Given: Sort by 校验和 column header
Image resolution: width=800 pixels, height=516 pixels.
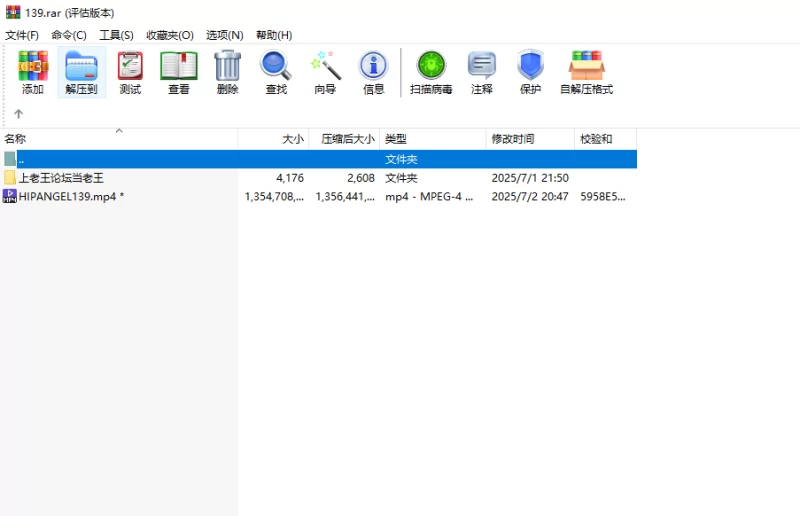Looking at the screenshot, I should click(x=606, y=139).
